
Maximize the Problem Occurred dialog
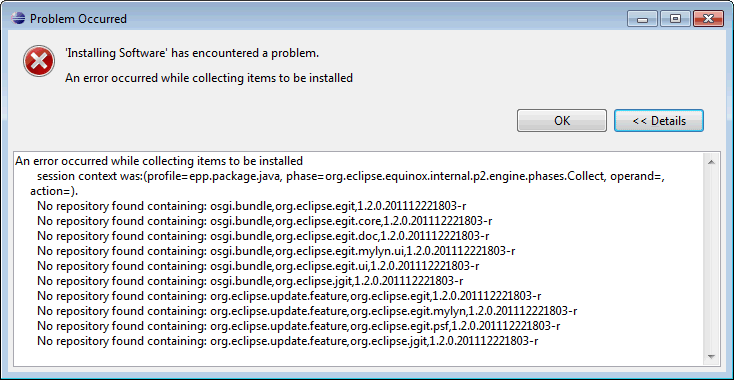point(675,19)
